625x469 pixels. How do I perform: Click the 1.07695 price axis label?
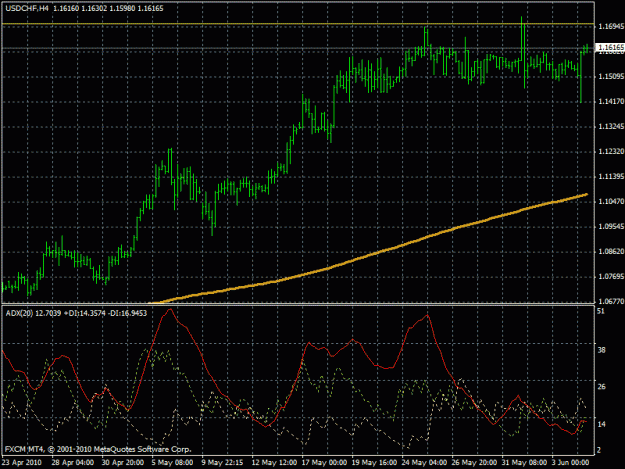click(x=610, y=277)
